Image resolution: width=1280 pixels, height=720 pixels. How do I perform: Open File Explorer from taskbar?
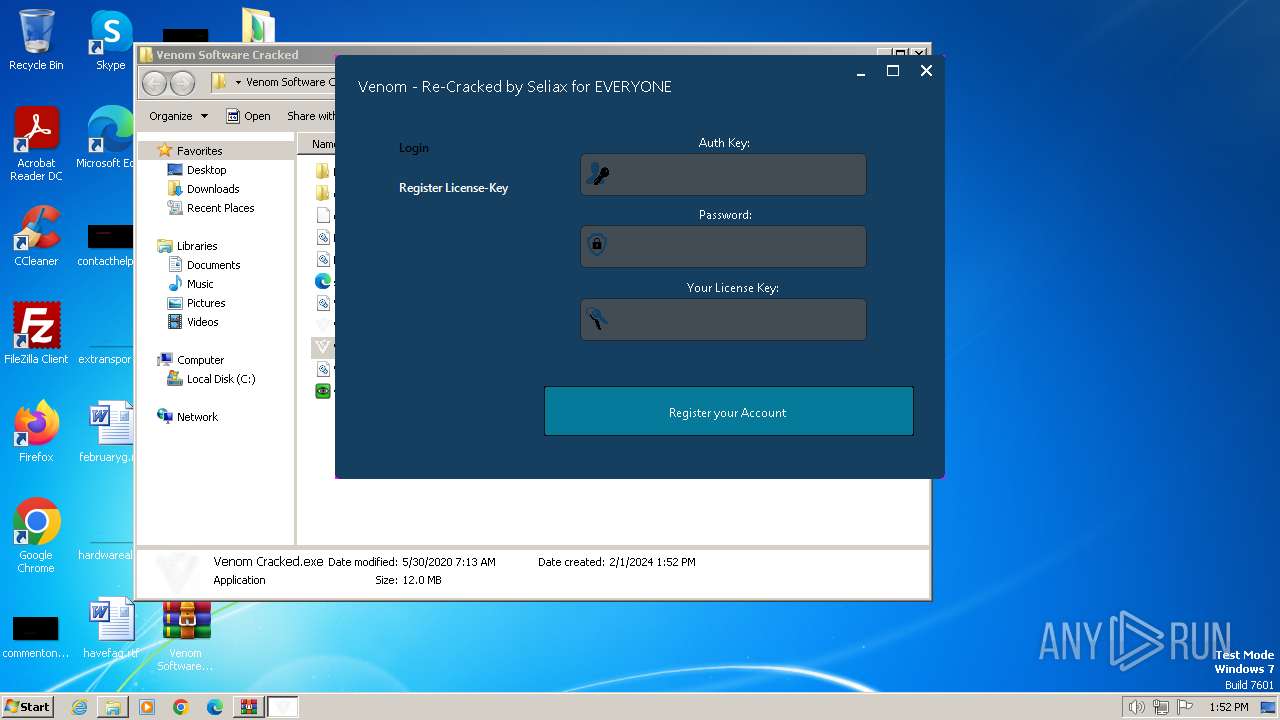[113, 707]
